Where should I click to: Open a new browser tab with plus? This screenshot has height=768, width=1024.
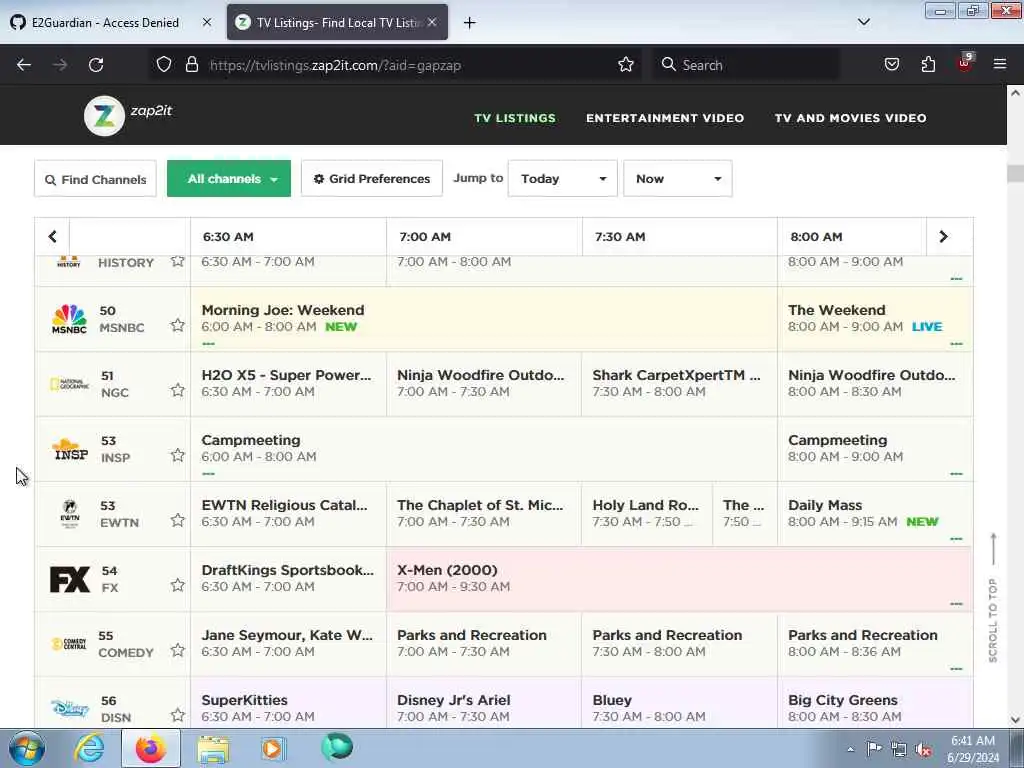[470, 23]
